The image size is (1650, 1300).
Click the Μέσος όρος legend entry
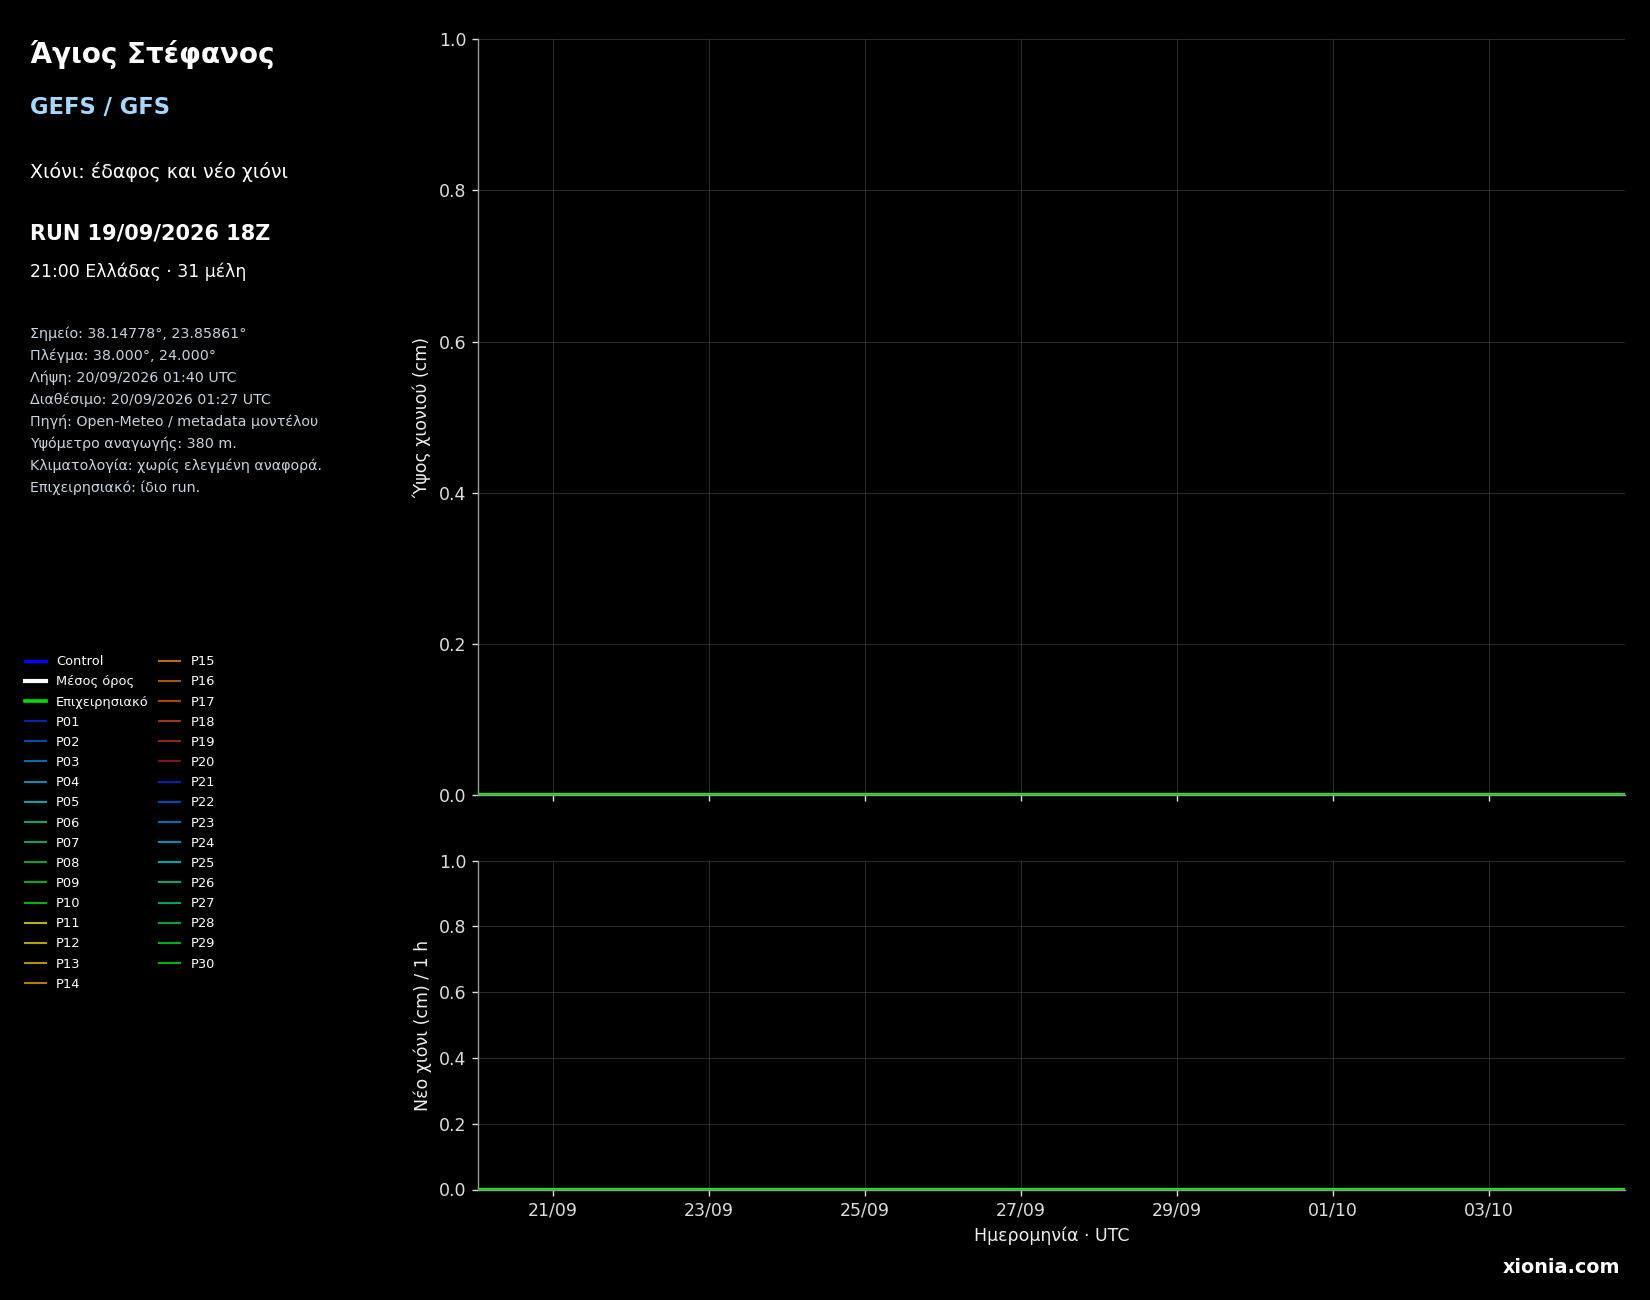pyautogui.click(x=78, y=681)
